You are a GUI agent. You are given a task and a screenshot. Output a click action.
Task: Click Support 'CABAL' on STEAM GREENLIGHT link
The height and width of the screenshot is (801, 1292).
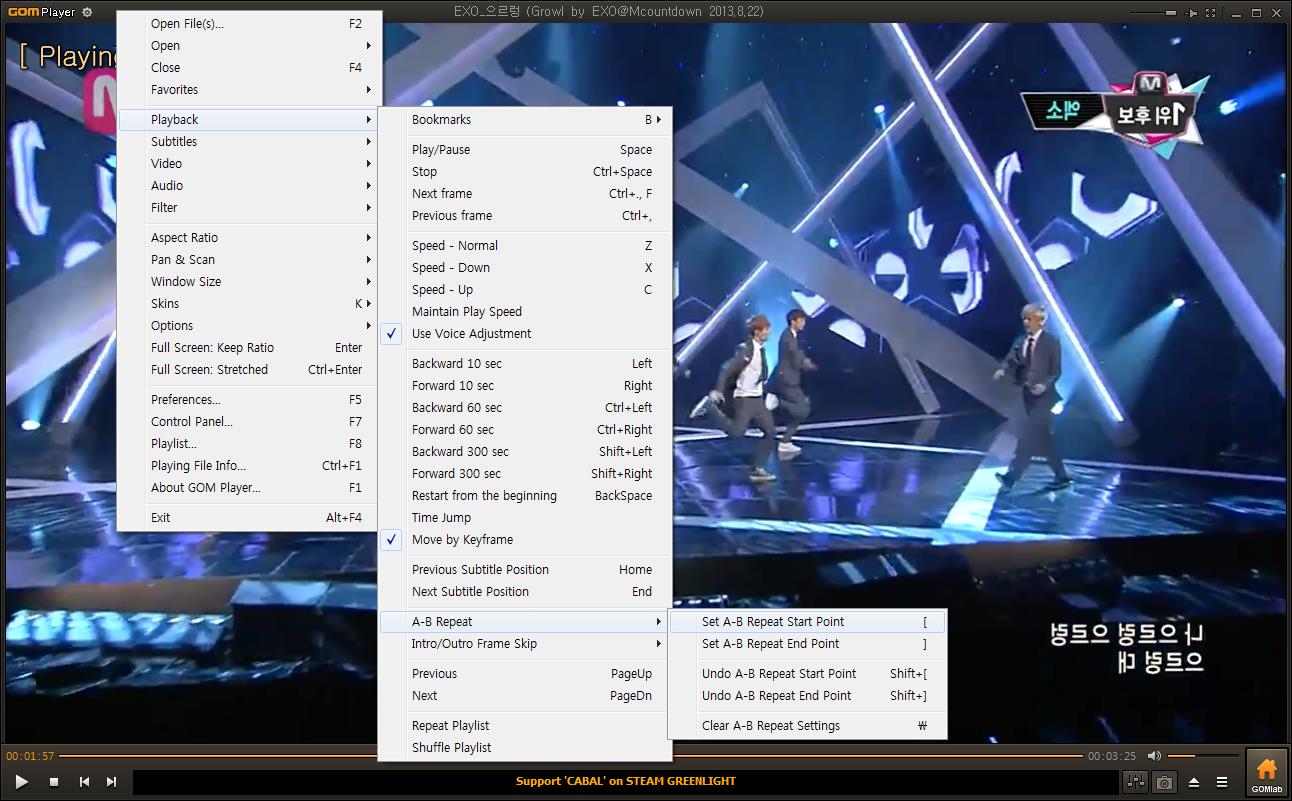click(626, 781)
